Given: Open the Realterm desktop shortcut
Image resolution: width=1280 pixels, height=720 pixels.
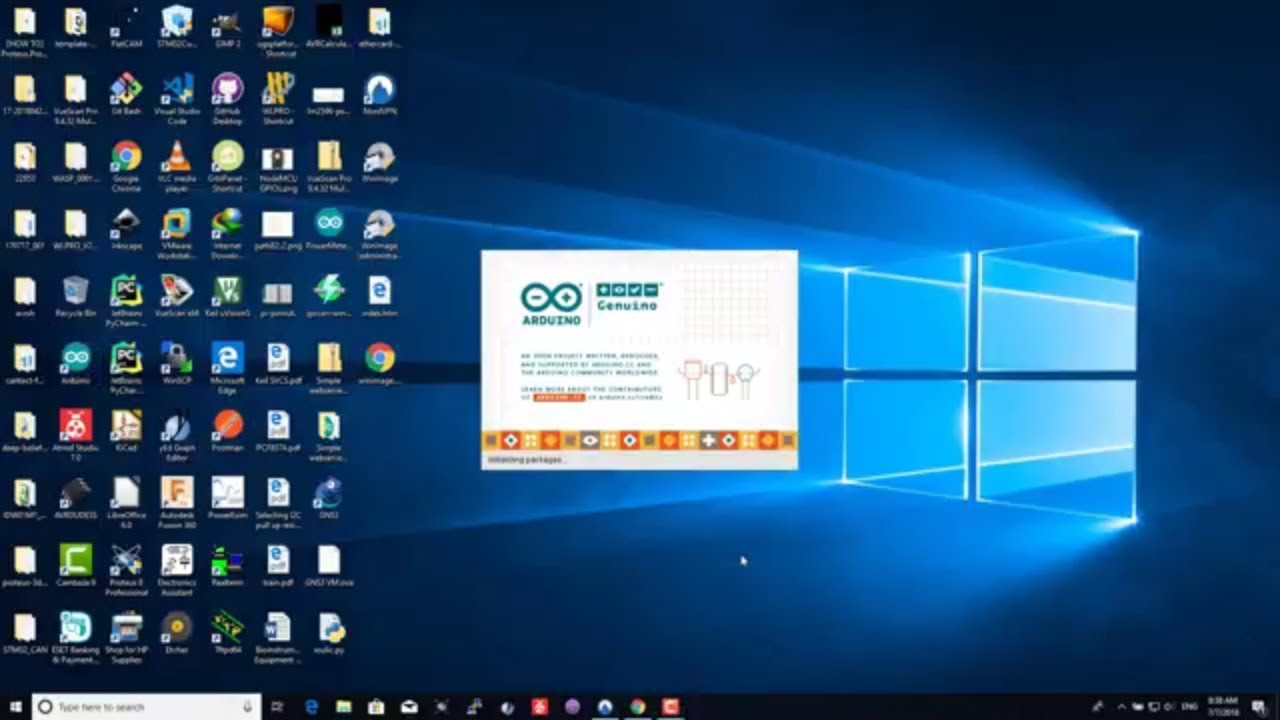Looking at the screenshot, I should pos(227,567).
